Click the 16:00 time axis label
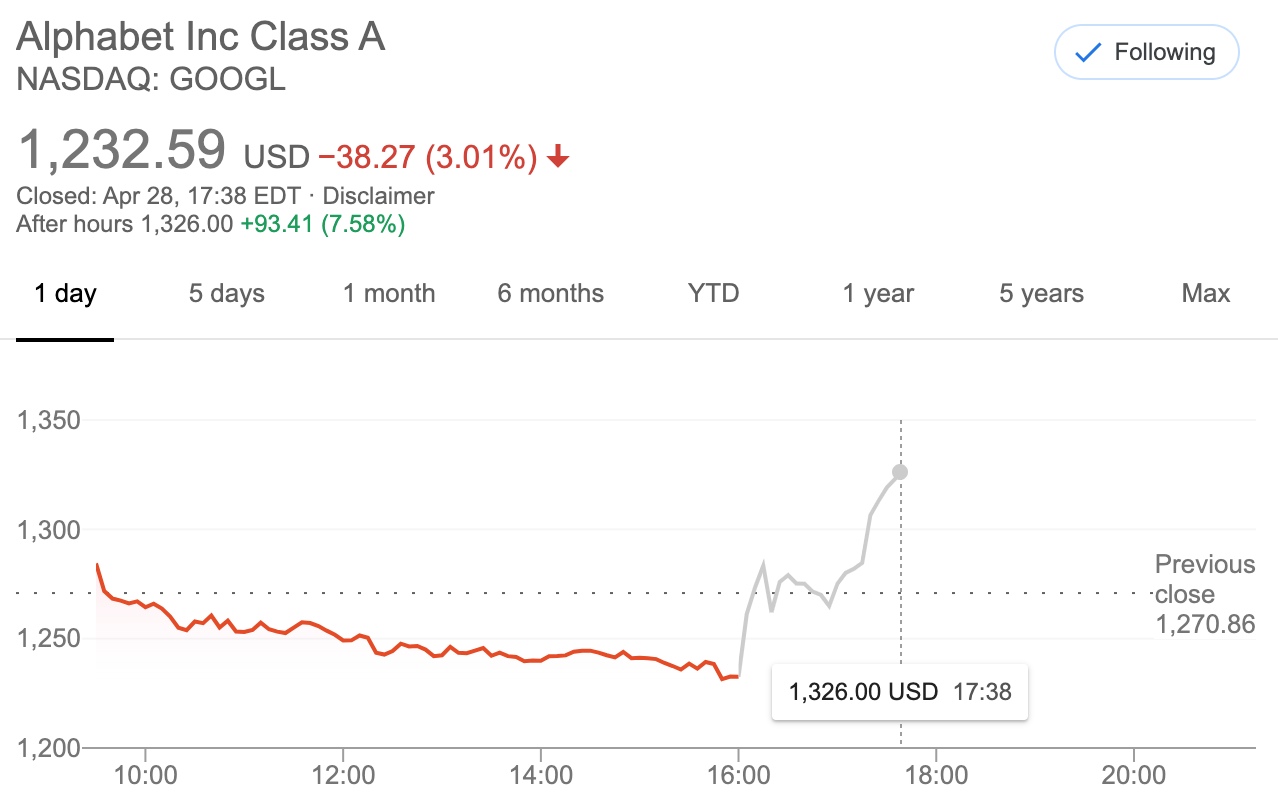The height and width of the screenshot is (796, 1278). click(738, 775)
